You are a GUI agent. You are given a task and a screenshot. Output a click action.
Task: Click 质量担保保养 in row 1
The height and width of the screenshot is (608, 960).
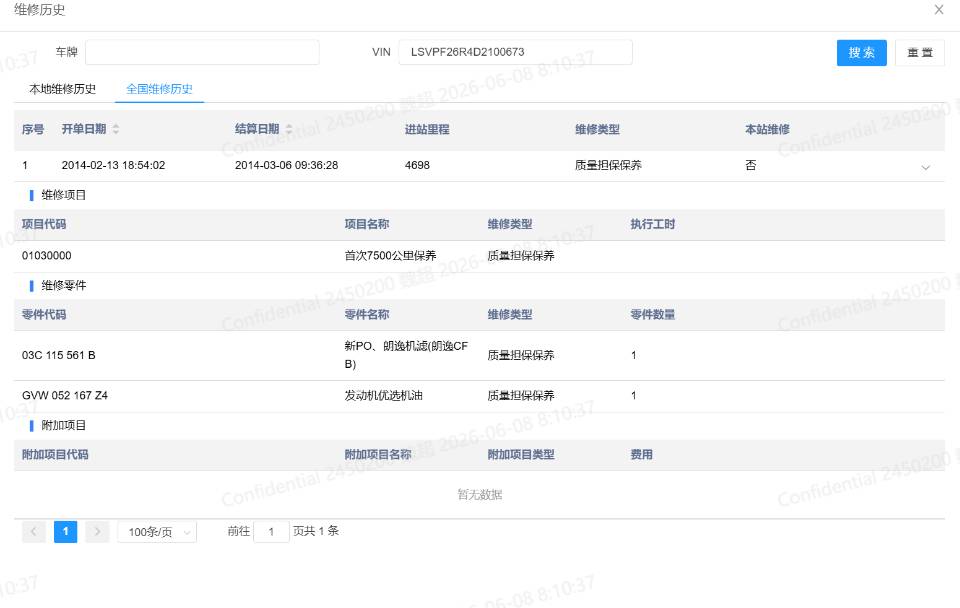pos(609,165)
